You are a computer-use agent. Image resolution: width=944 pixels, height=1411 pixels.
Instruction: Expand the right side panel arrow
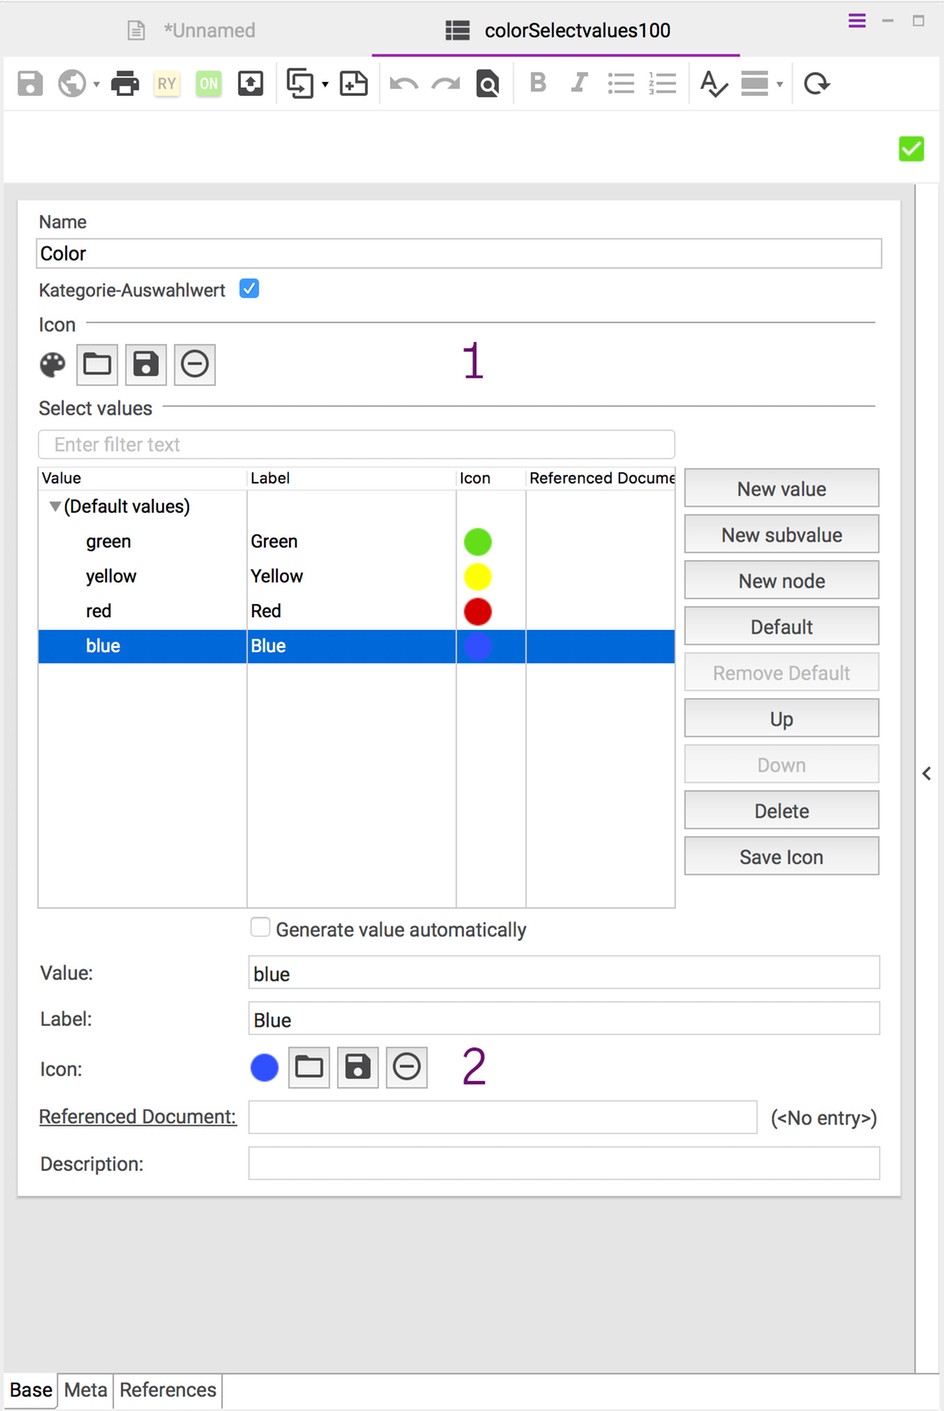(927, 773)
